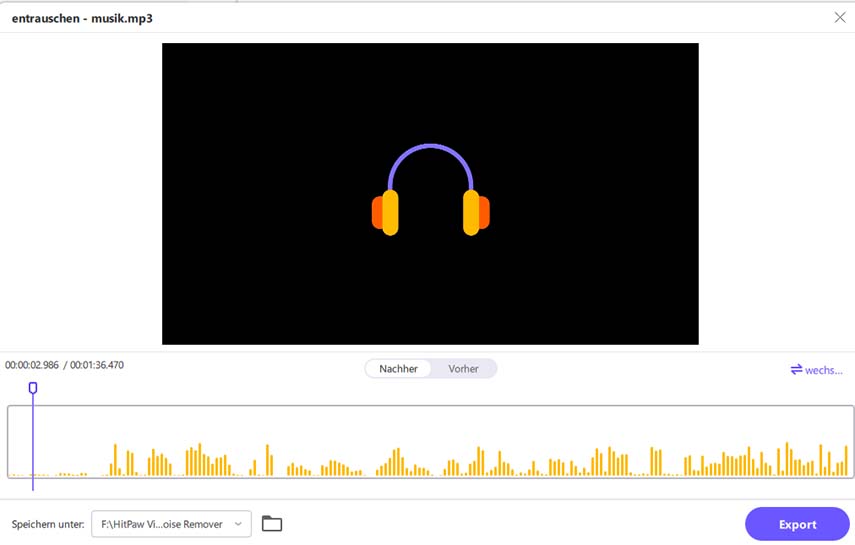Click the Export button
The width and height of the screenshot is (855, 545).
click(x=797, y=524)
